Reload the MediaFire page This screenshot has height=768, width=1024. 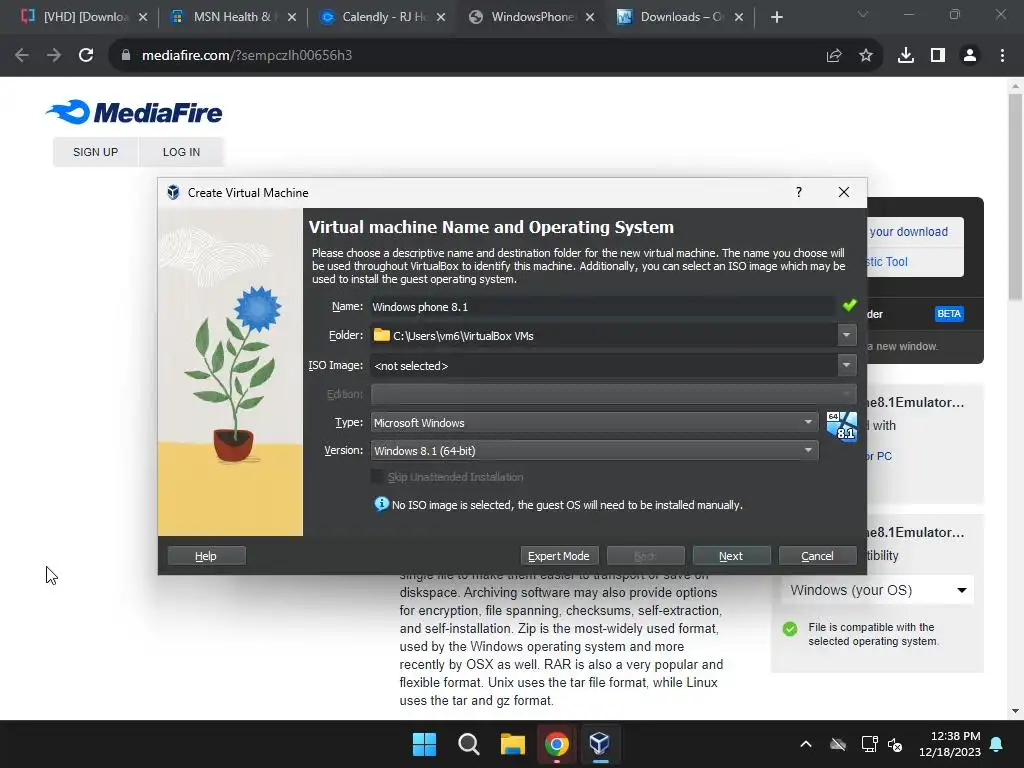[x=86, y=56]
